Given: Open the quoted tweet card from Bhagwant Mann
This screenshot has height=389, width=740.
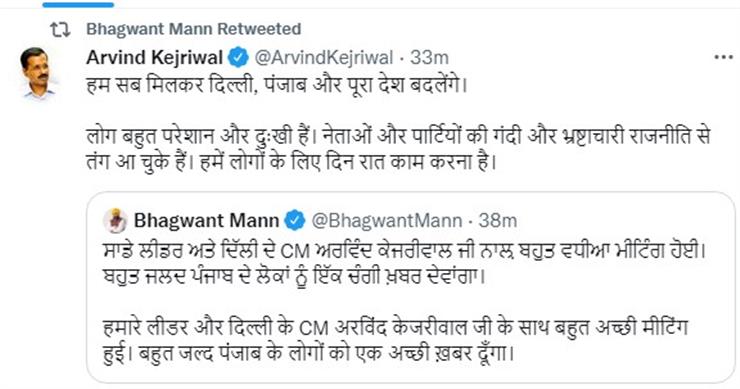Looking at the screenshot, I should tap(411, 287).
